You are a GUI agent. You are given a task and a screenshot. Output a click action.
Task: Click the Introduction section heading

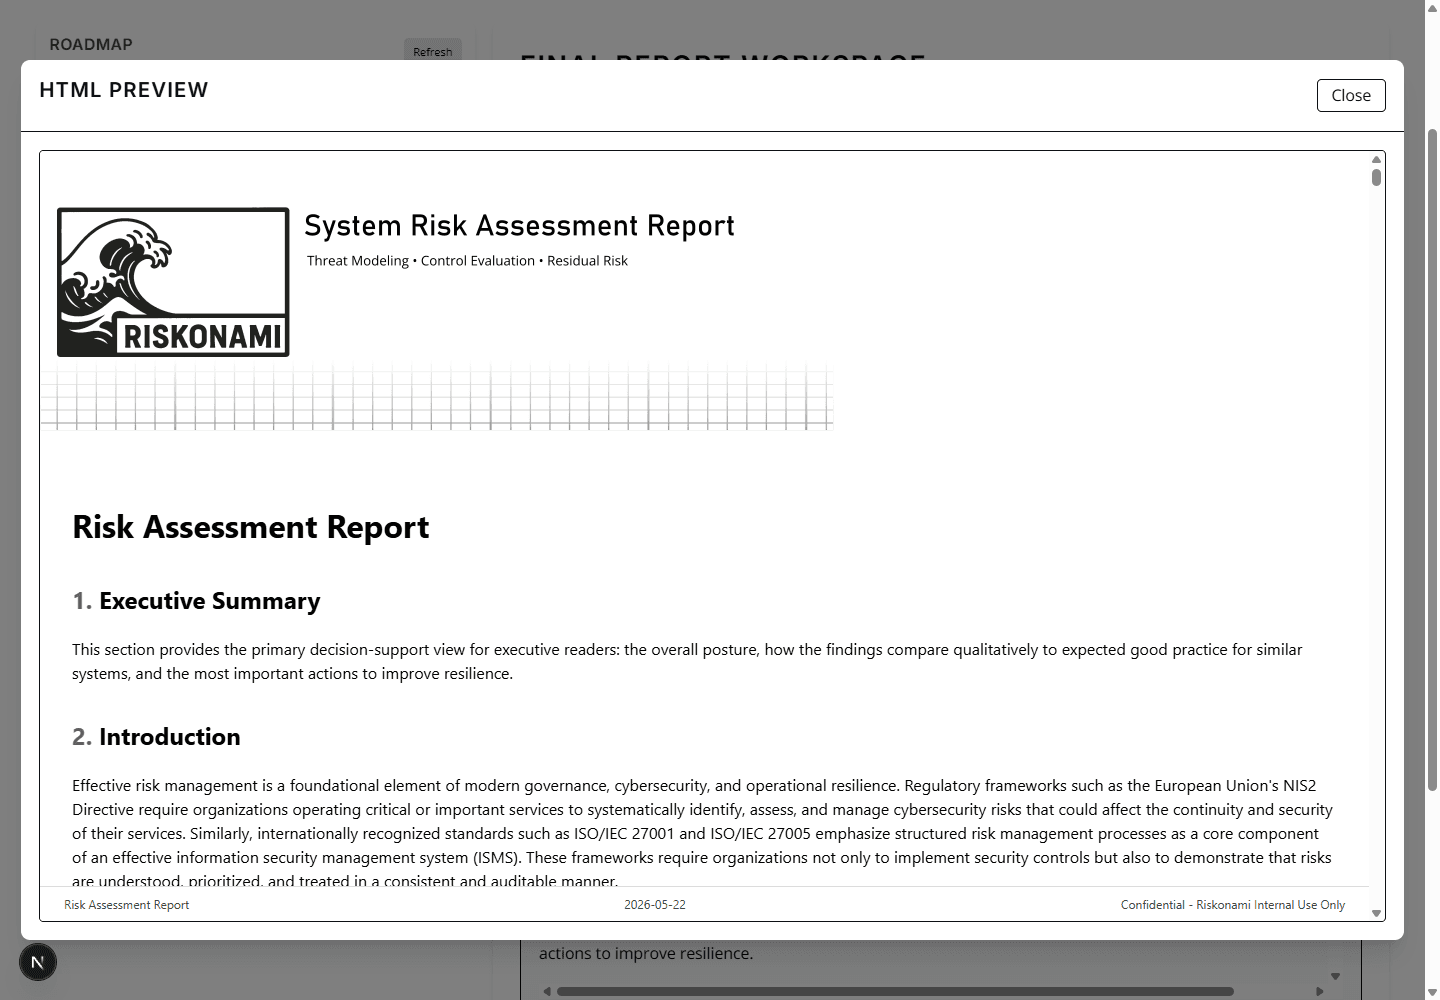(x=156, y=737)
